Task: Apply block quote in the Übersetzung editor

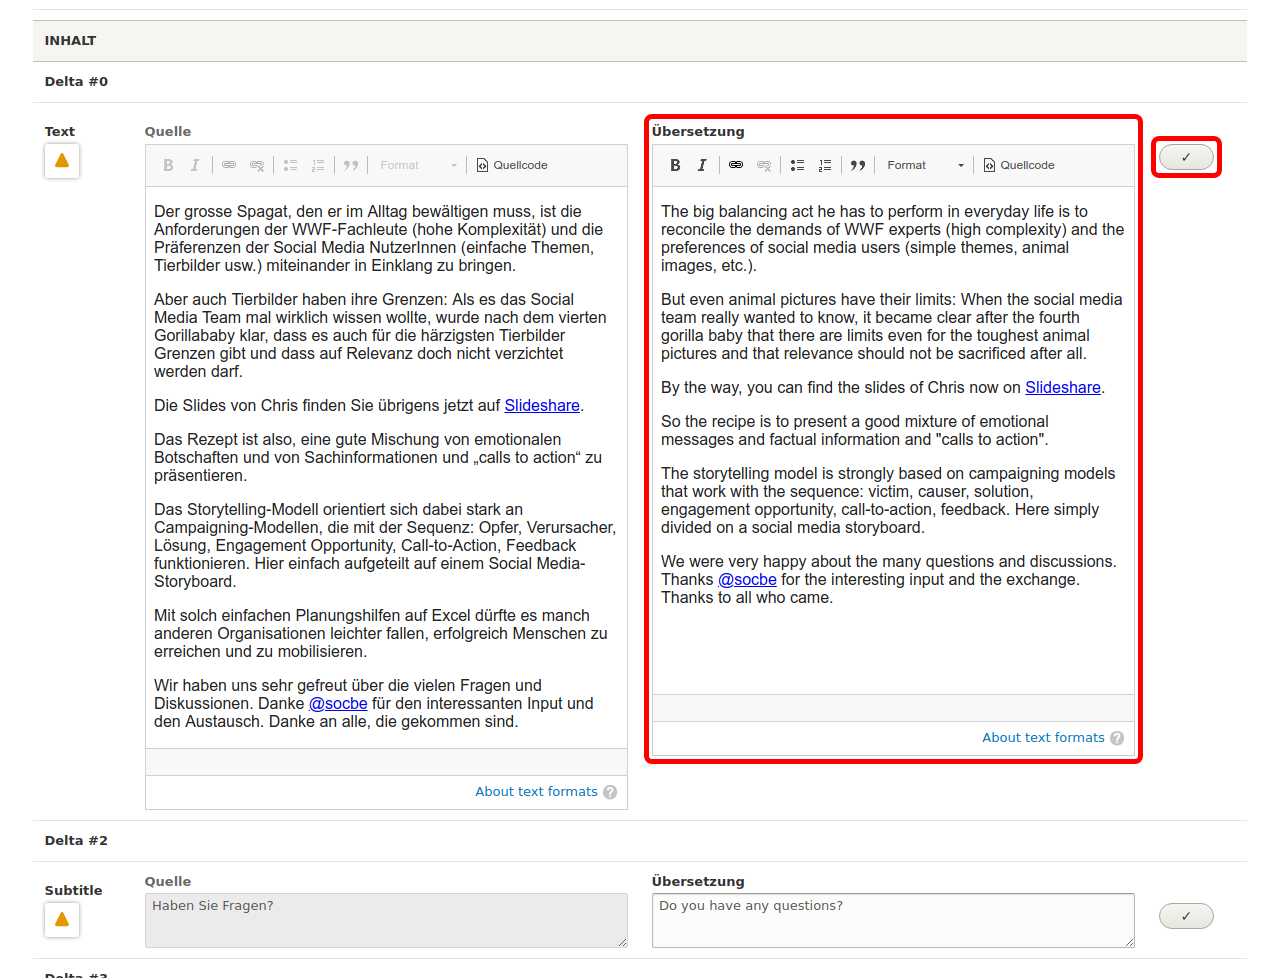Action: 858,165
